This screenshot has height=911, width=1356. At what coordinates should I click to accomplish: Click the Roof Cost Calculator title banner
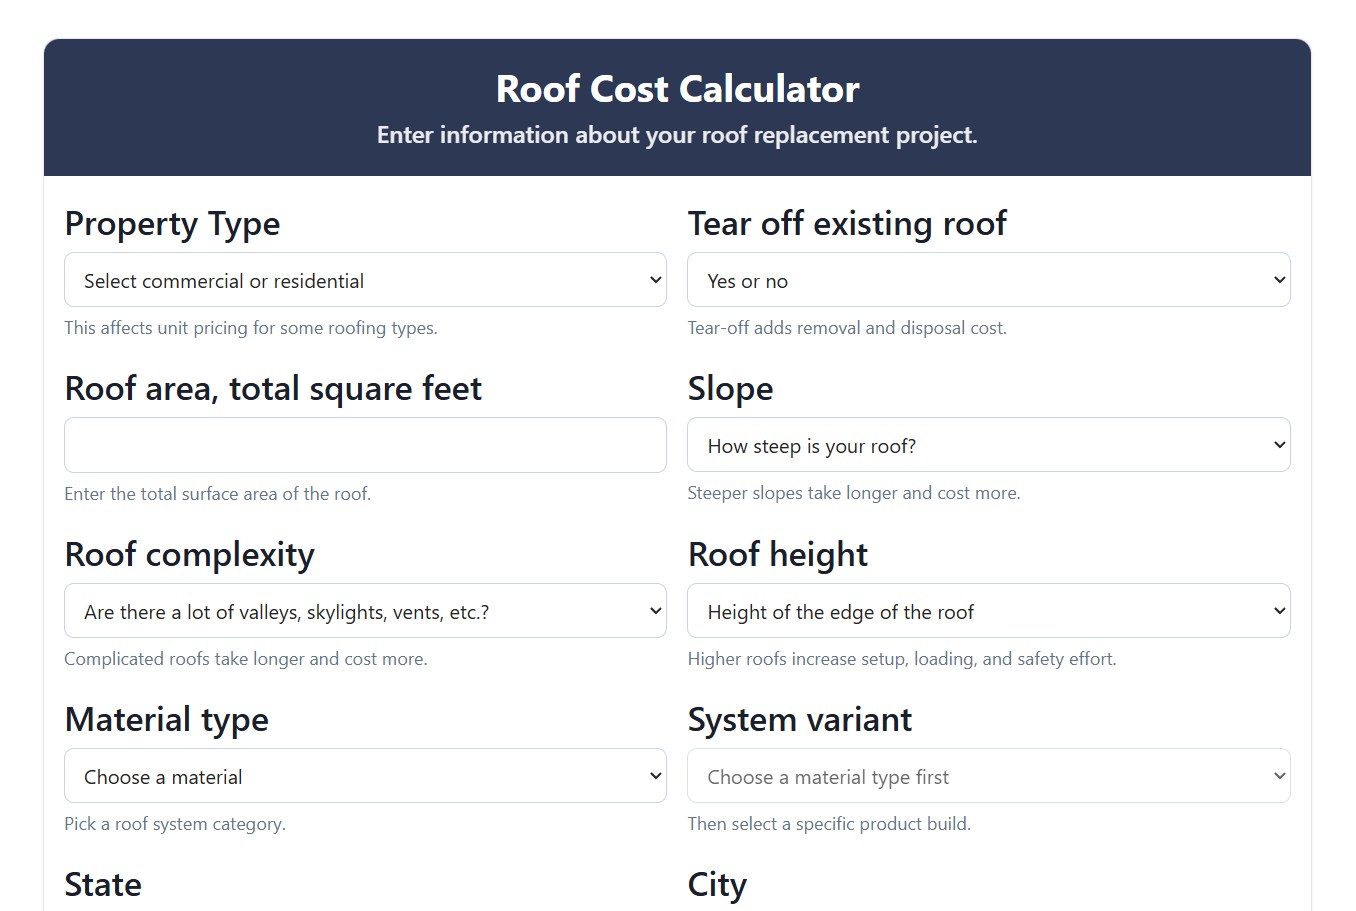677,89
